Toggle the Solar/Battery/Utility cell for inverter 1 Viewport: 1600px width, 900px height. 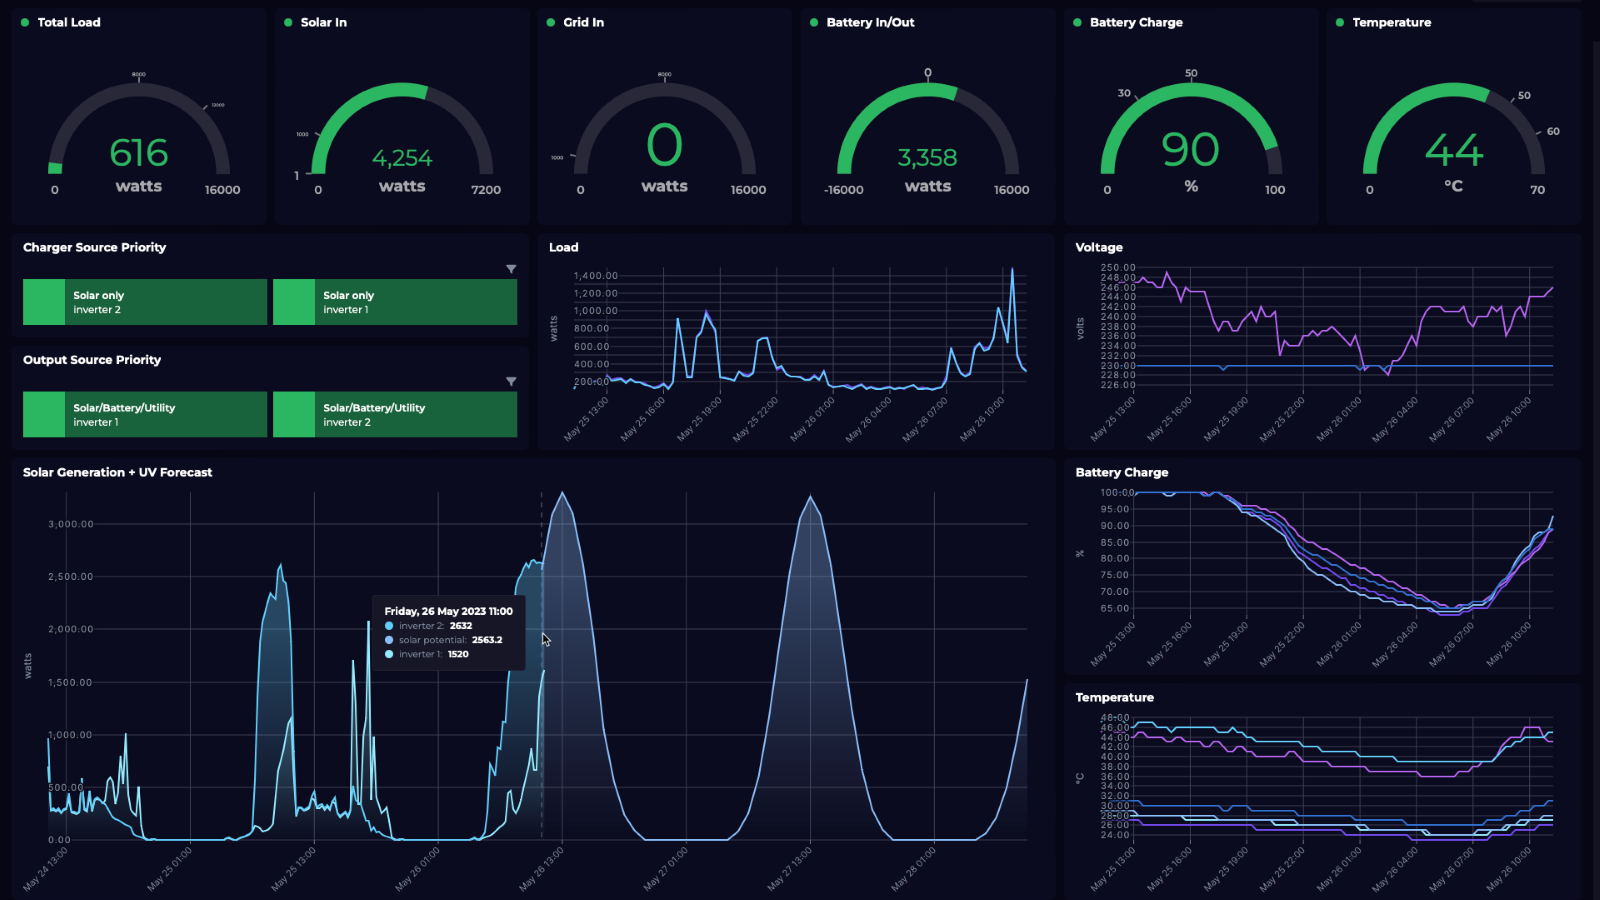tap(144, 414)
